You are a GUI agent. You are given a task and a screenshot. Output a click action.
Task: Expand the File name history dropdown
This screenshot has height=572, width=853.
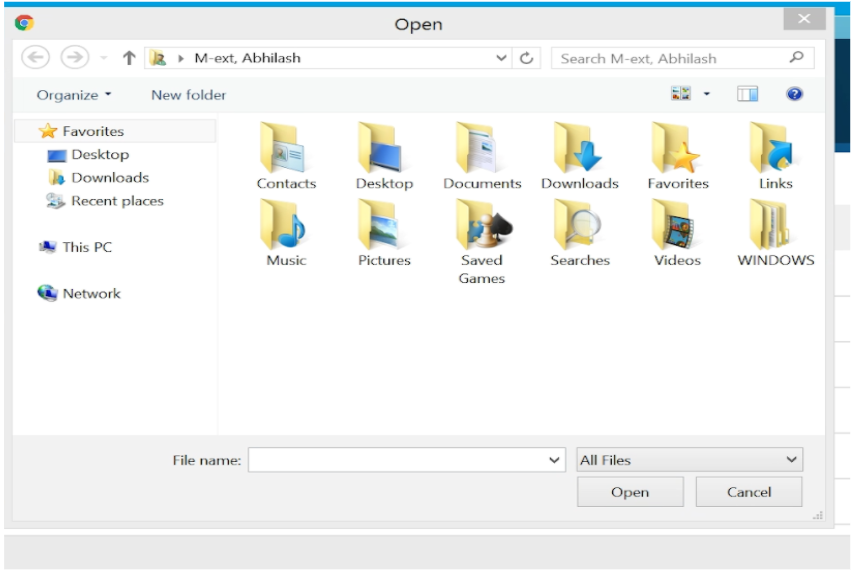point(555,460)
